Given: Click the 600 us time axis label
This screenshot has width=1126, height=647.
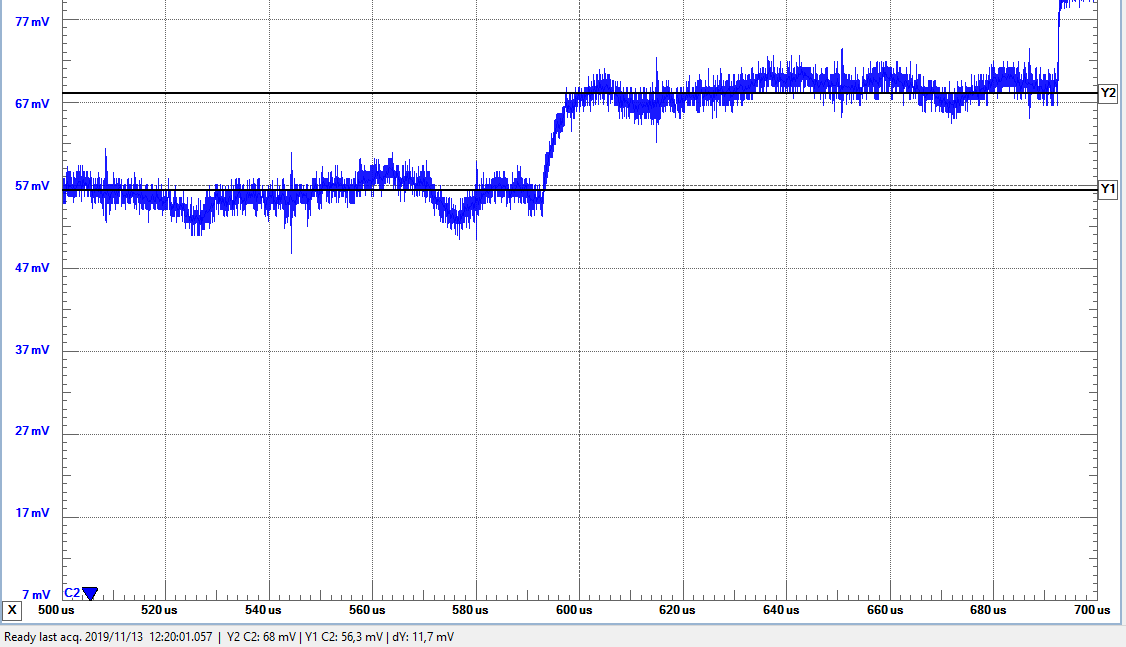Looking at the screenshot, I should [573, 610].
